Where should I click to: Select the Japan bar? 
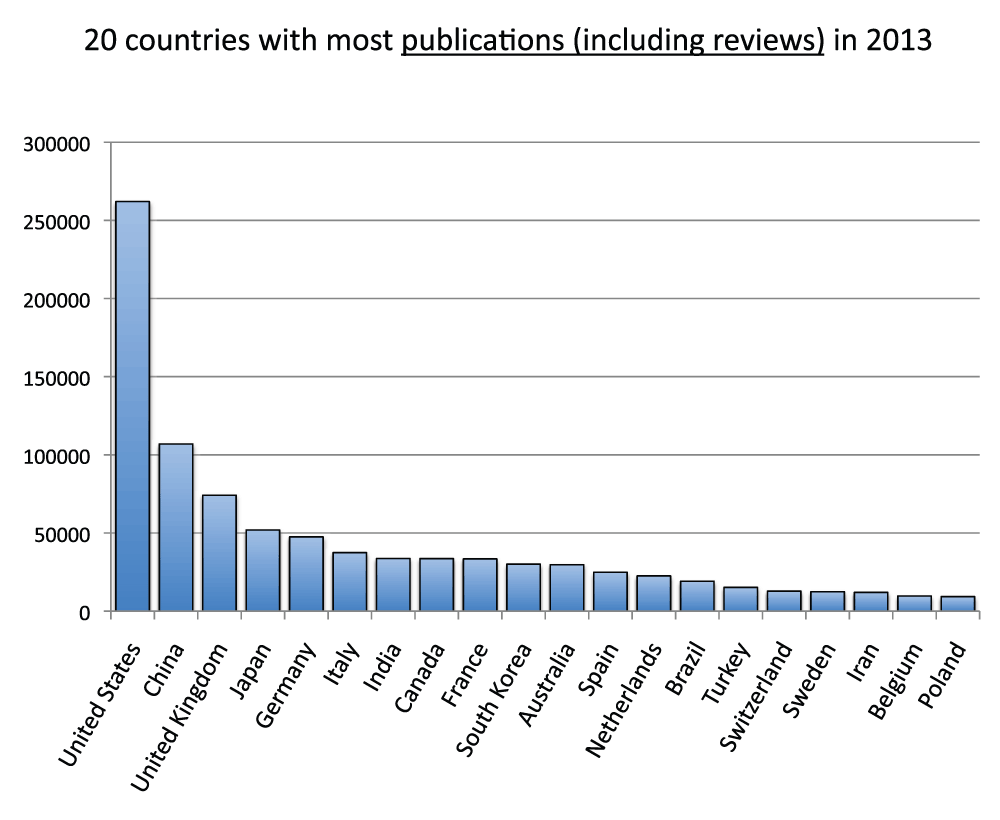tap(263, 570)
